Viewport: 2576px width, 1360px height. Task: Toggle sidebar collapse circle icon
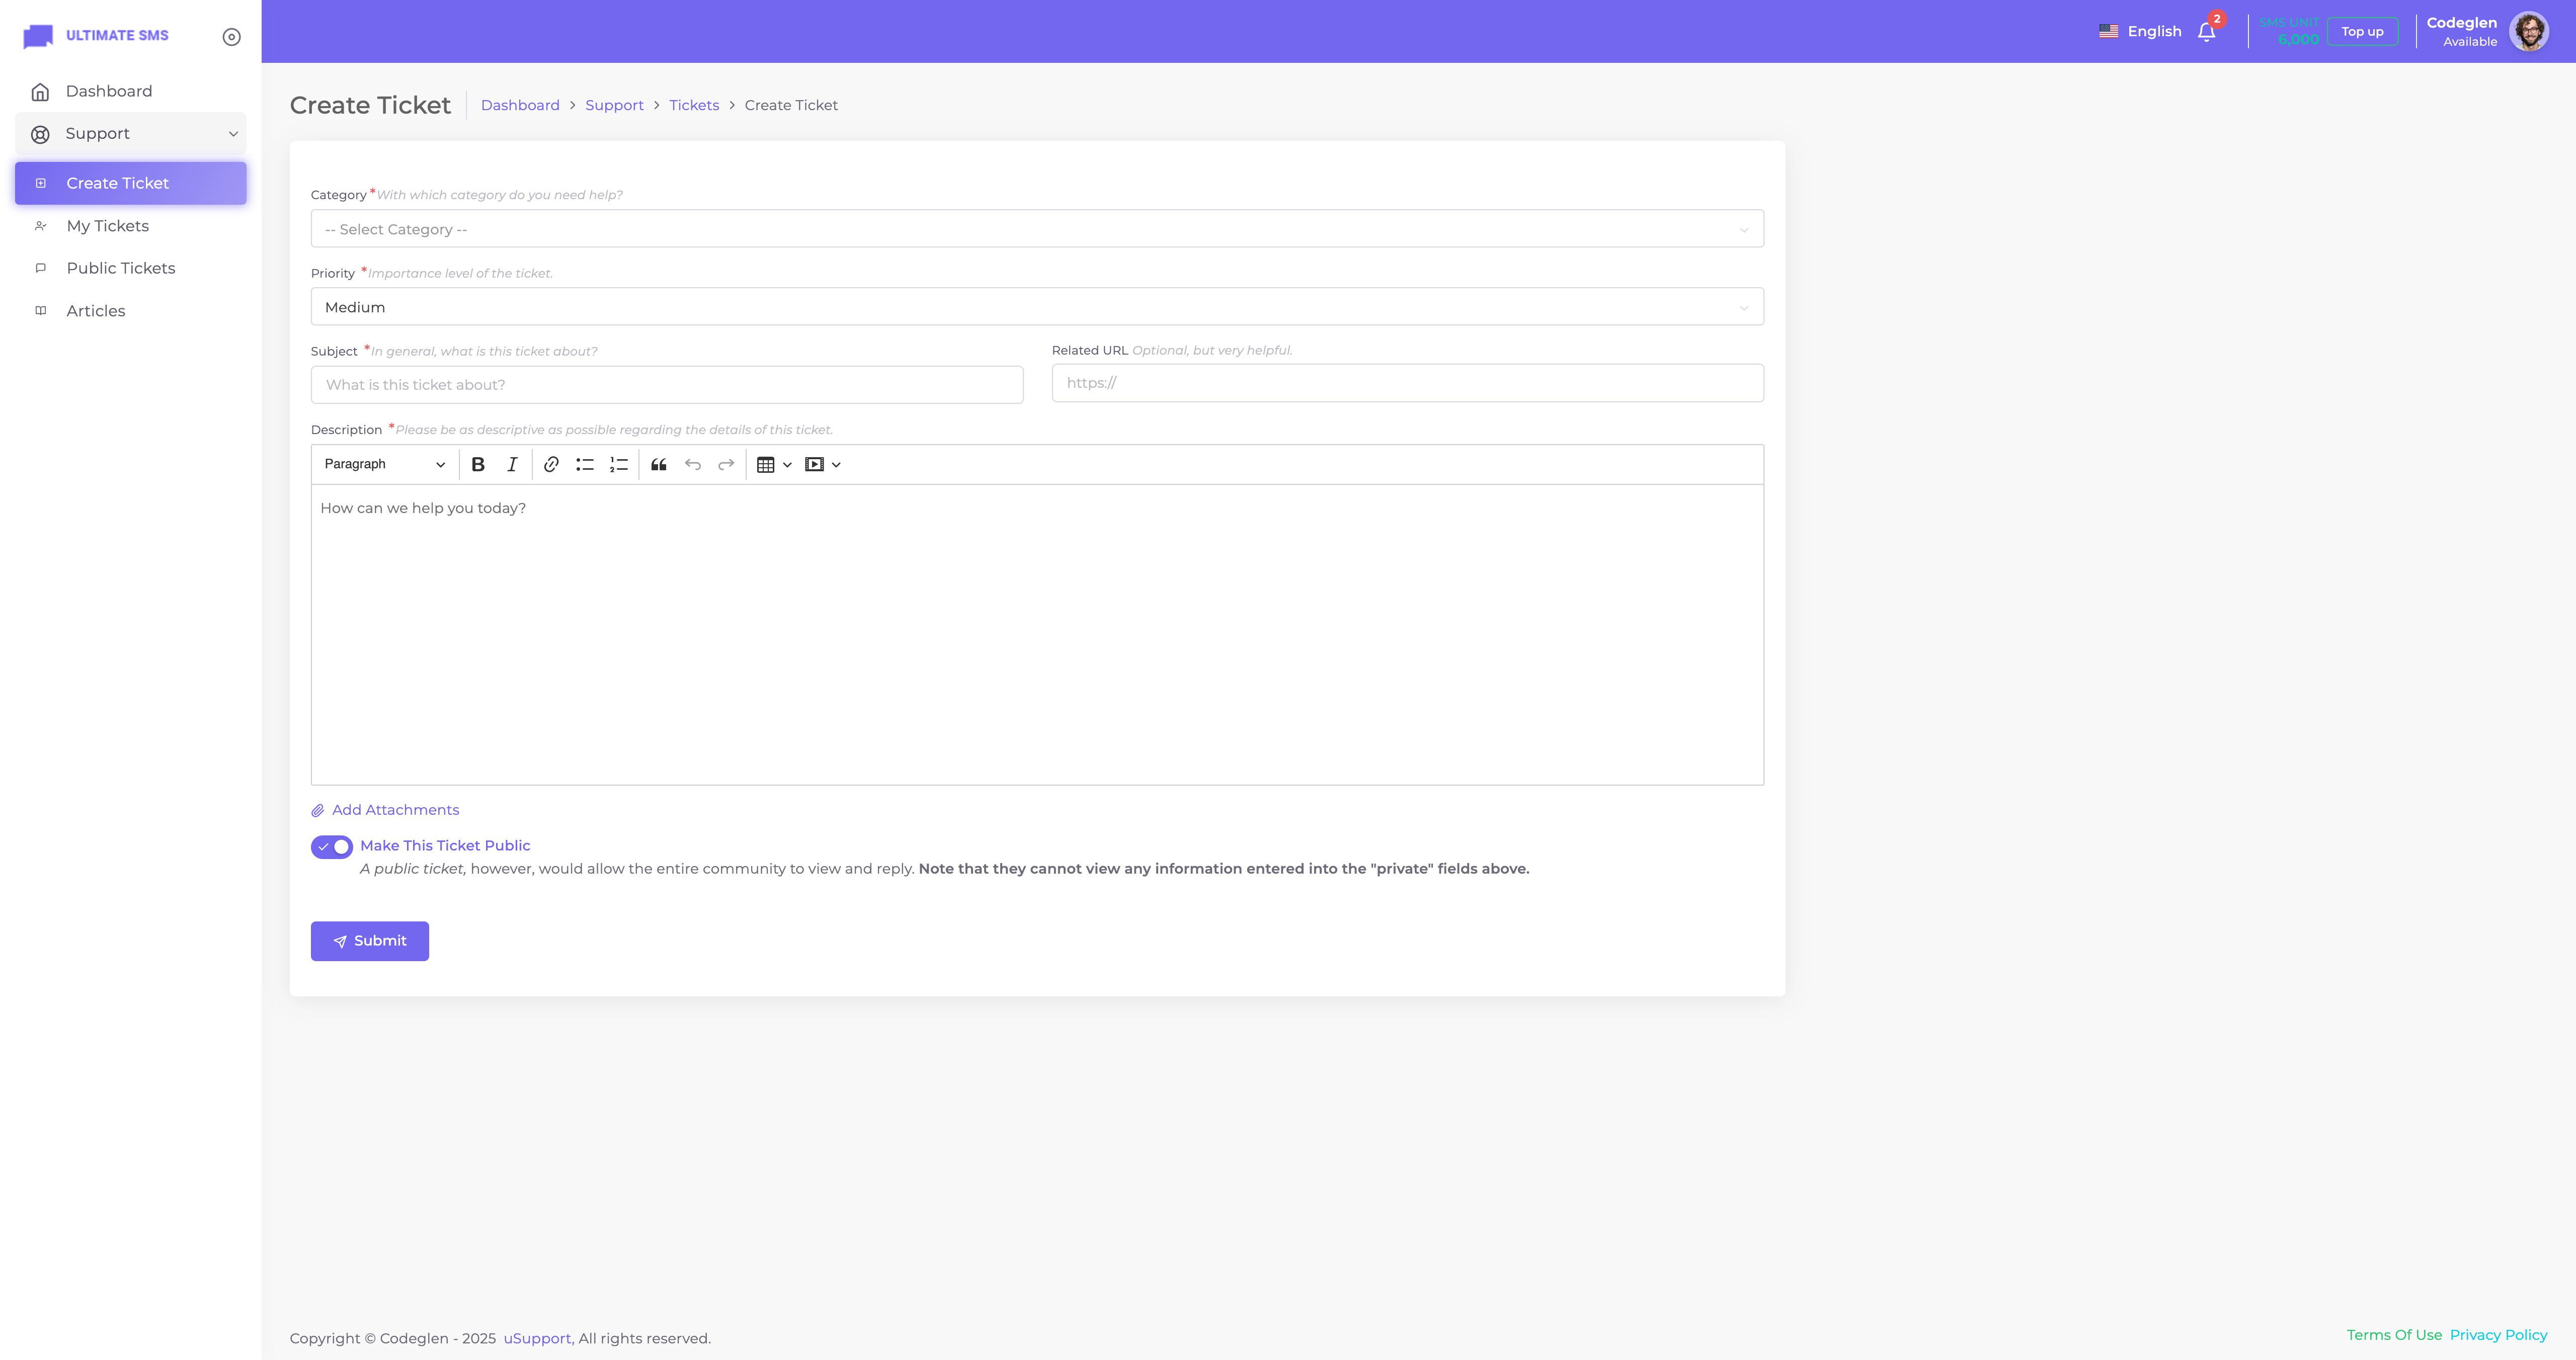pos(231,37)
